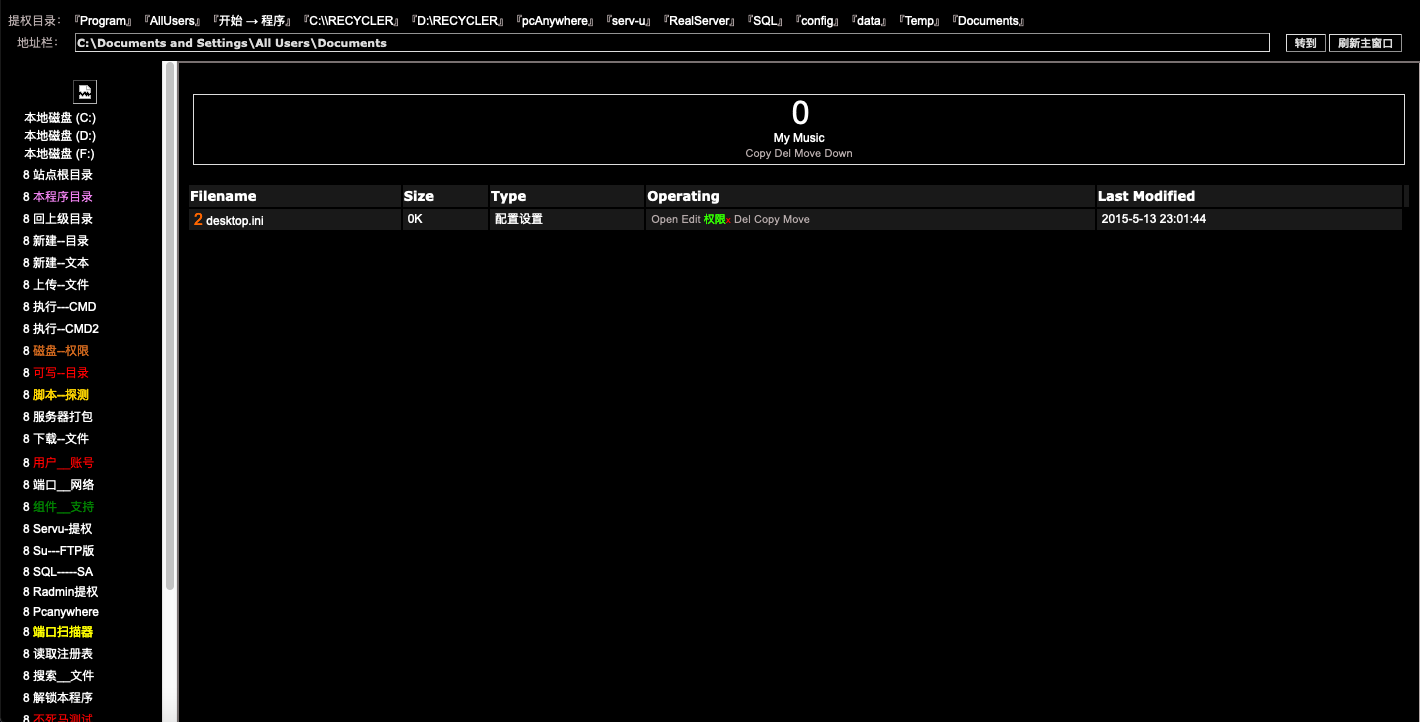Open 读取注册表 in sidebar
The image size is (1420, 722).
(x=63, y=654)
